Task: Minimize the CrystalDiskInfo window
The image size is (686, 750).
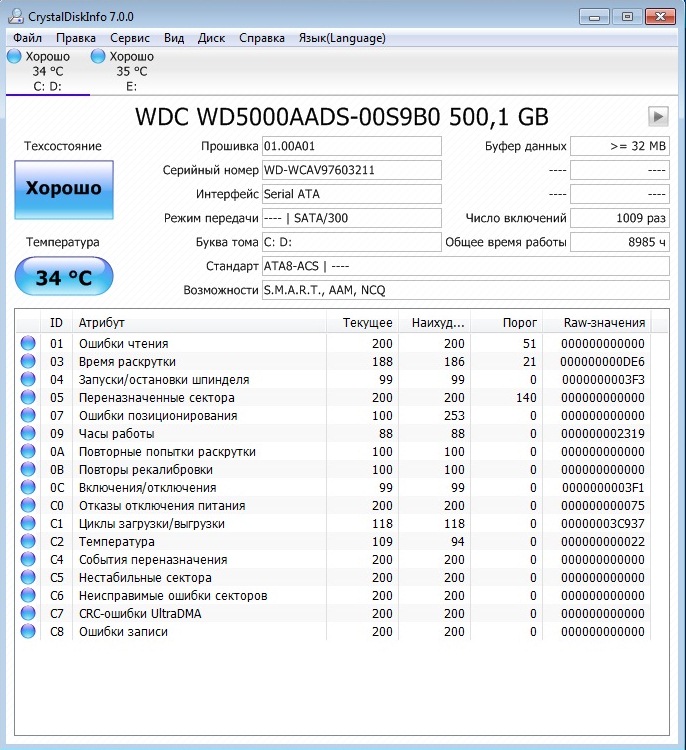Action: 594,17
